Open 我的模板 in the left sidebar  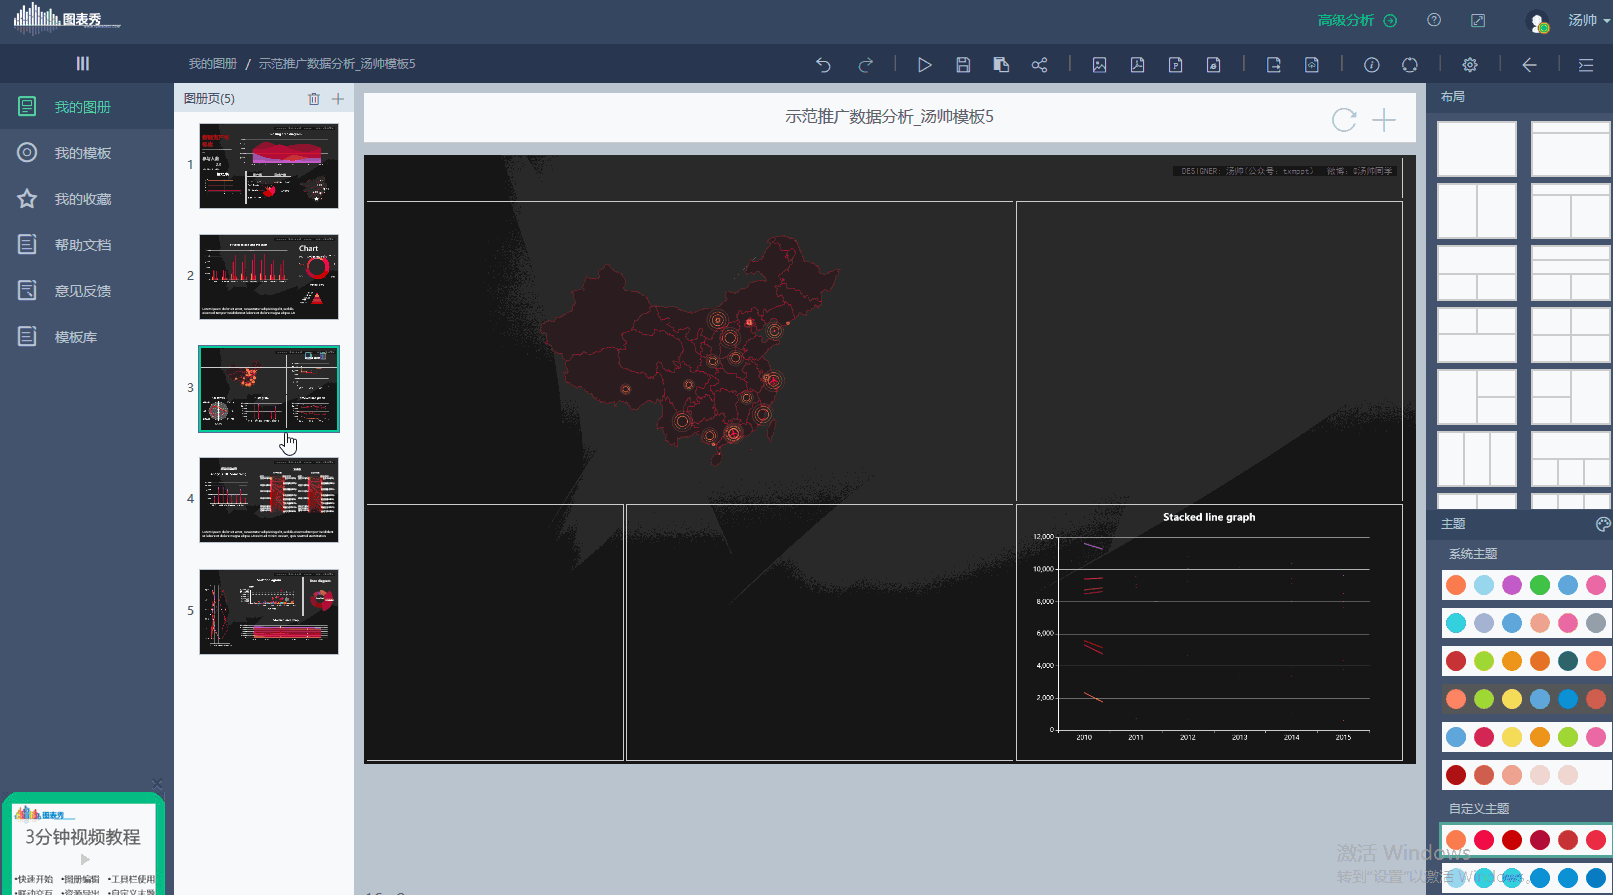(82, 153)
